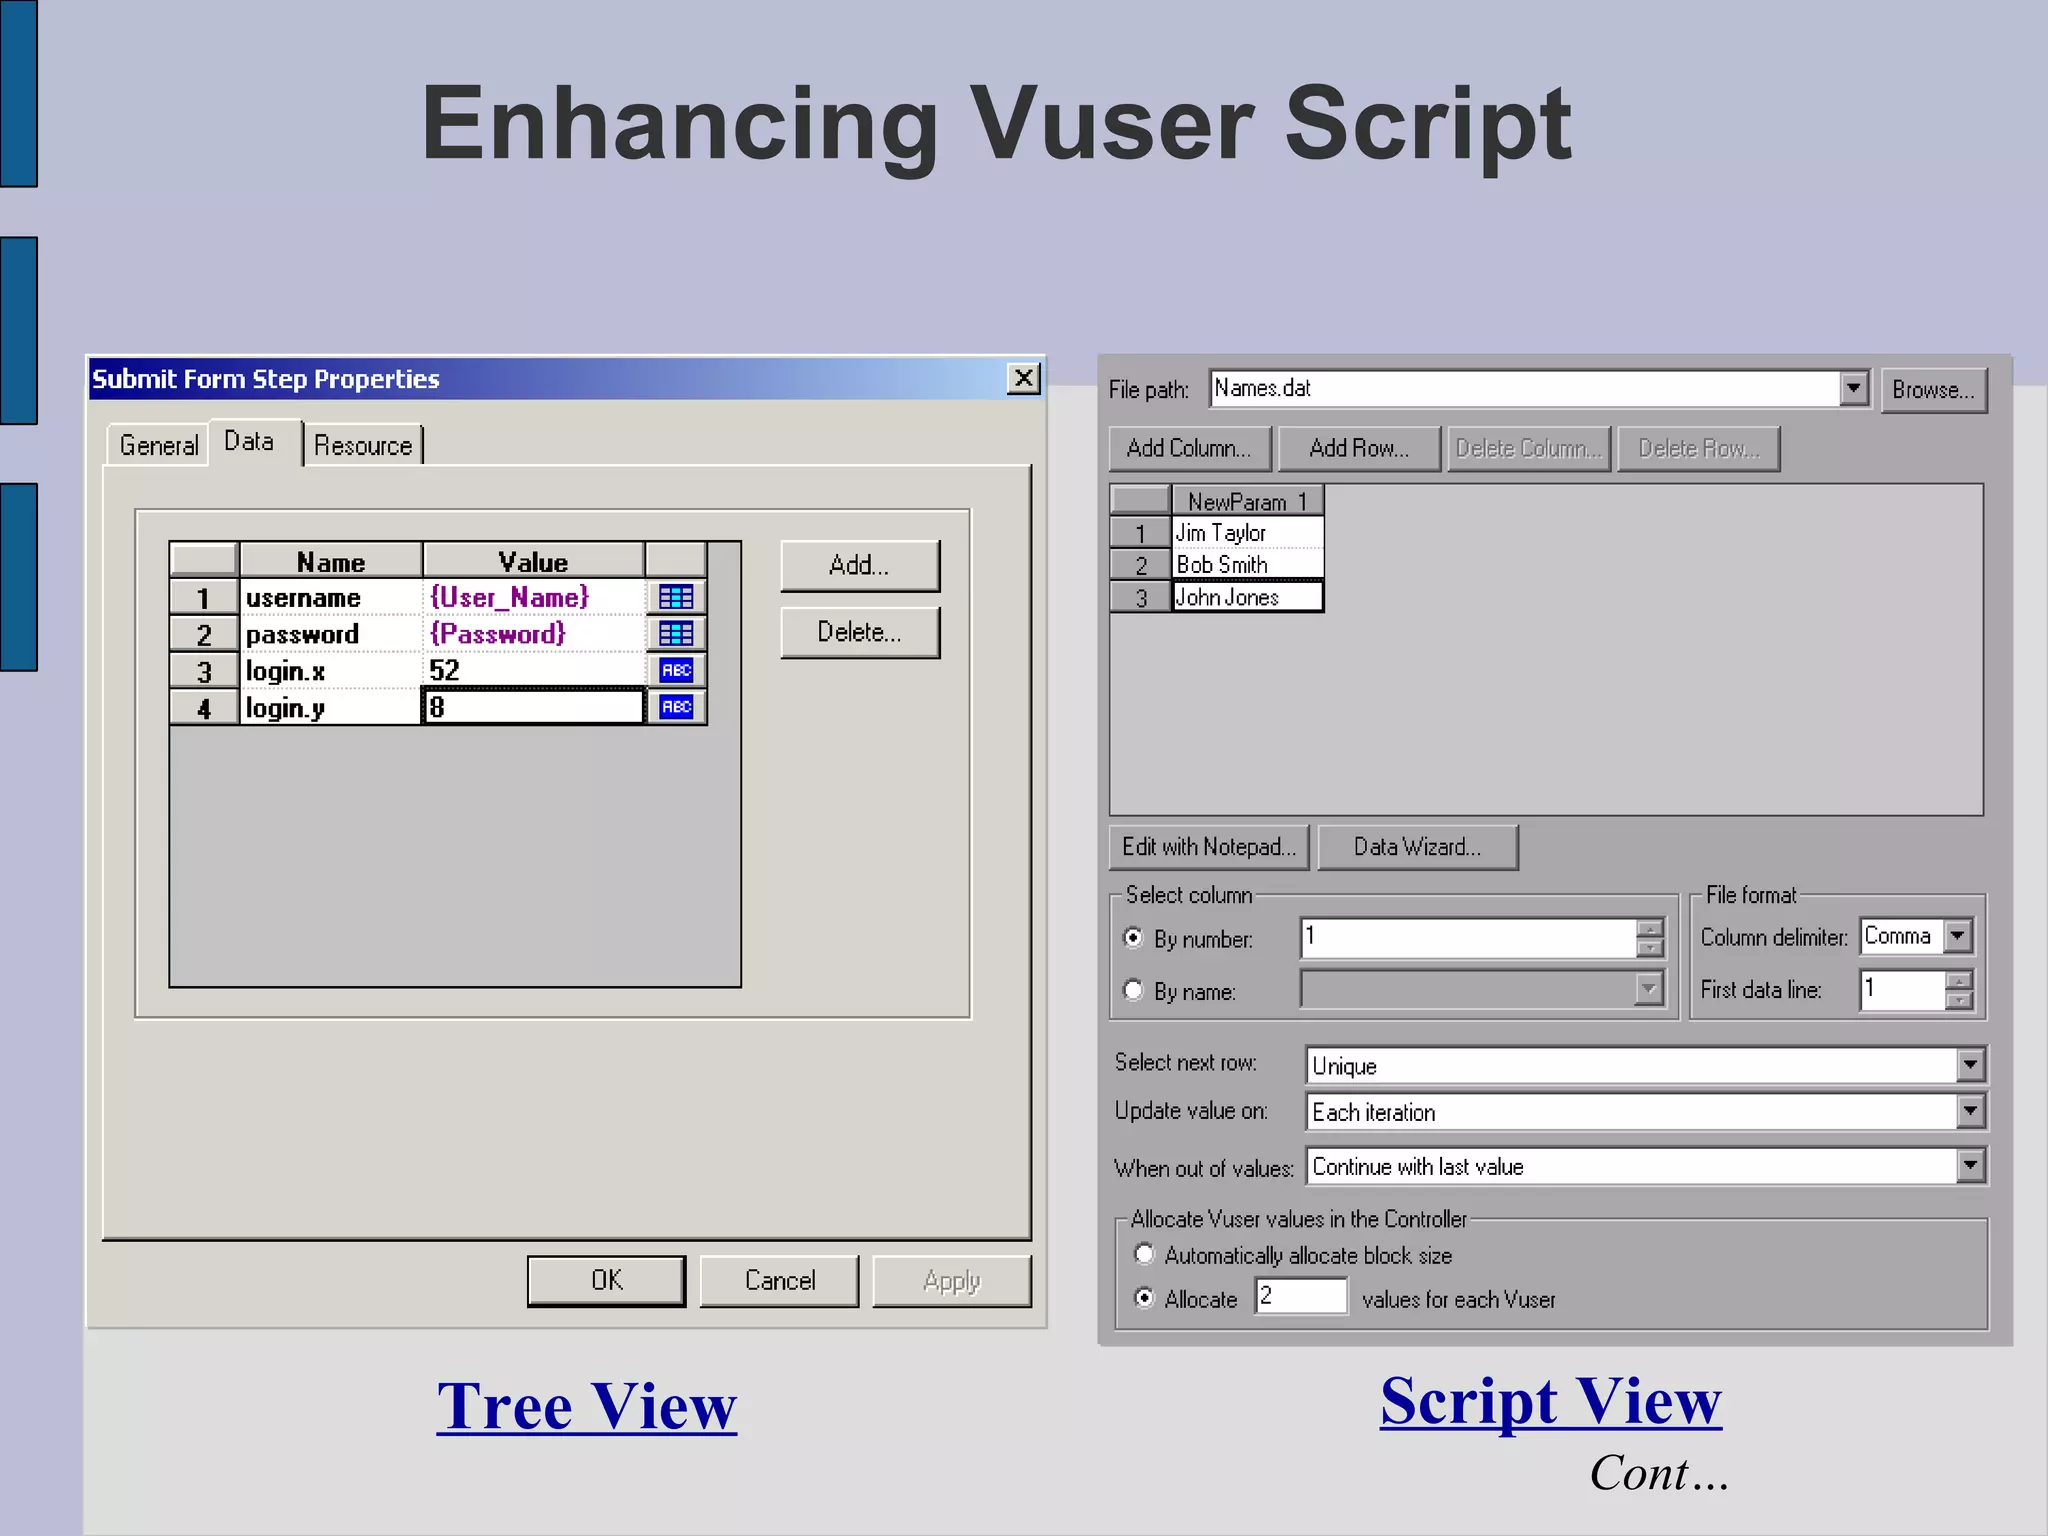Follow the Tree View link
The width and height of the screenshot is (2048, 1536).
(587, 1406)
